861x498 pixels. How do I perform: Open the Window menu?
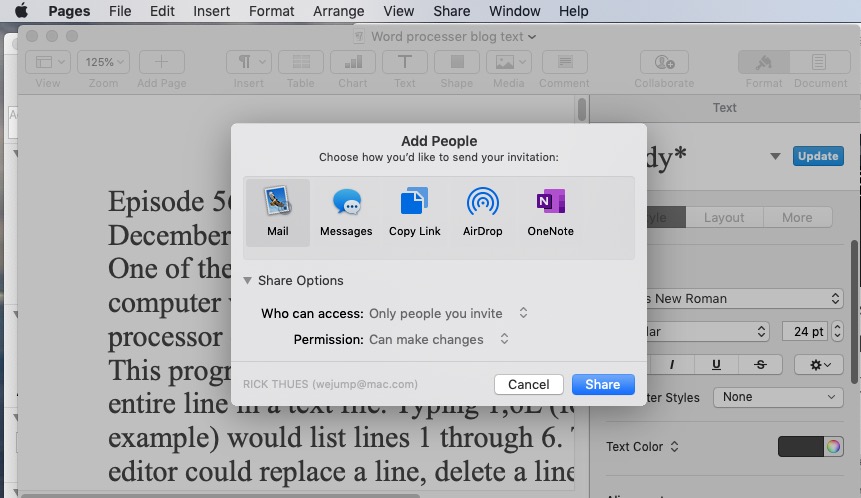point(515,11)
